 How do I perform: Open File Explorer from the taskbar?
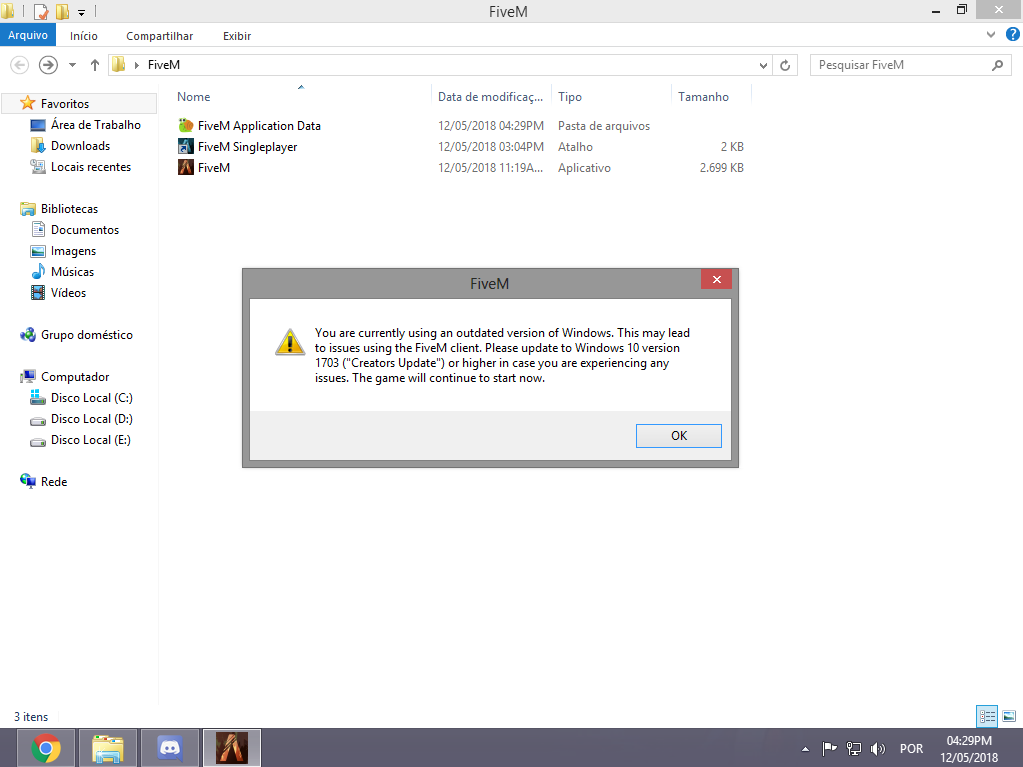coord(108,748)
